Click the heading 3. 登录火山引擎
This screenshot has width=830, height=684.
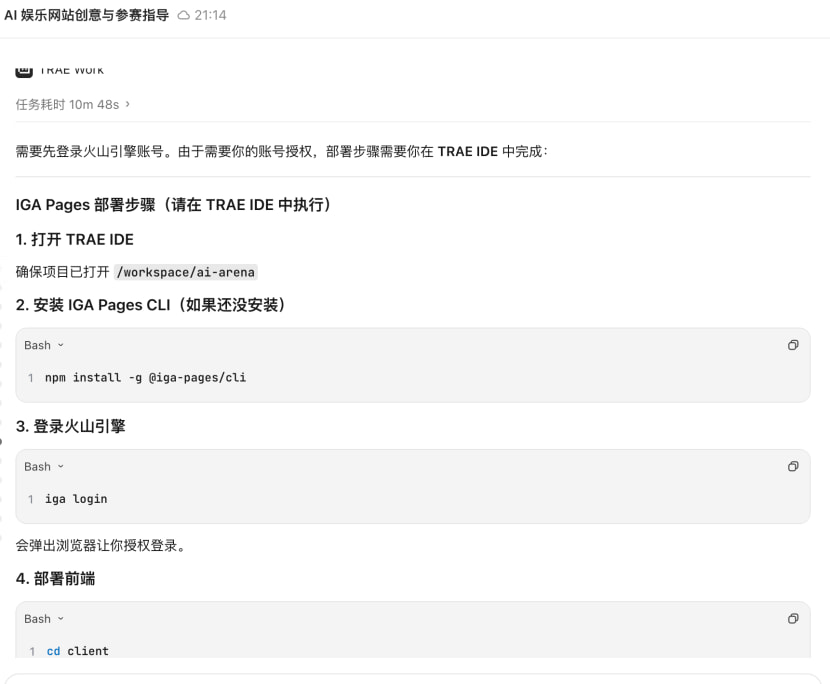coord(70,426)
